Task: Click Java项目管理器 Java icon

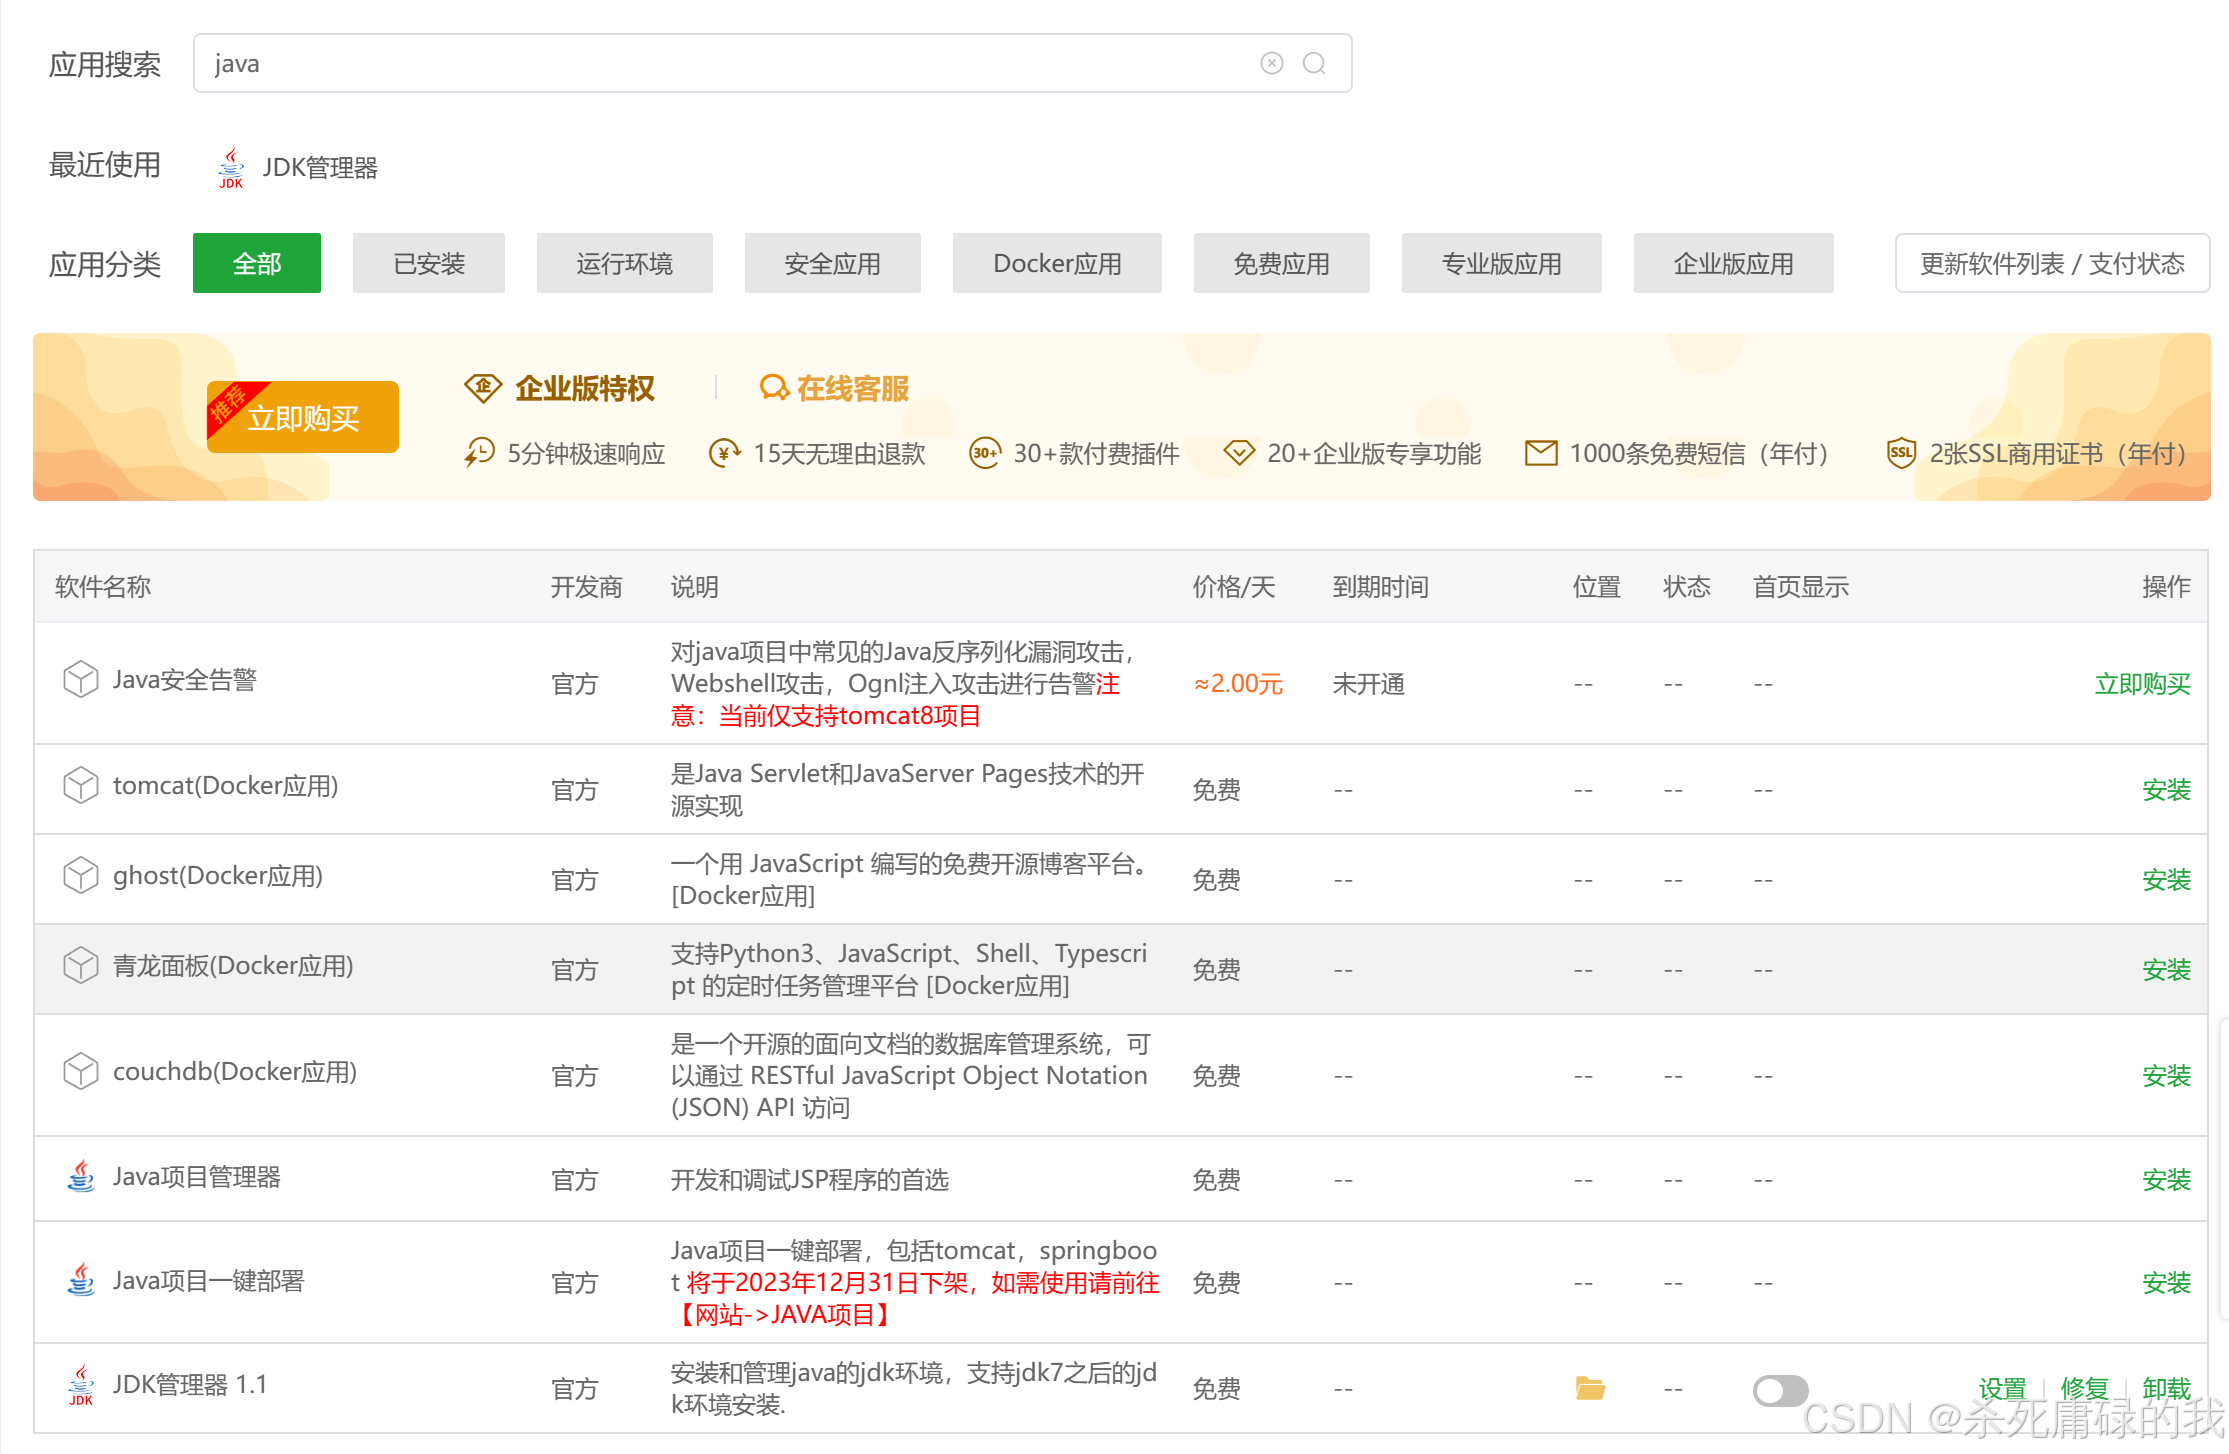Action: [x=80, y=1177]
